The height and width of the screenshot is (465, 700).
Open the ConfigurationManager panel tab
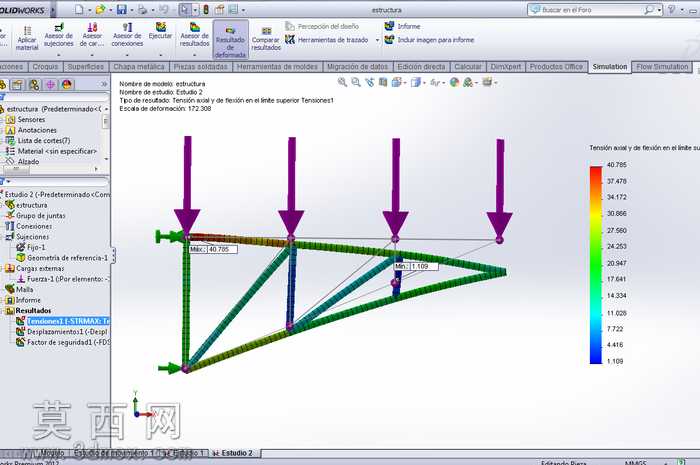[x=34, y=84]
